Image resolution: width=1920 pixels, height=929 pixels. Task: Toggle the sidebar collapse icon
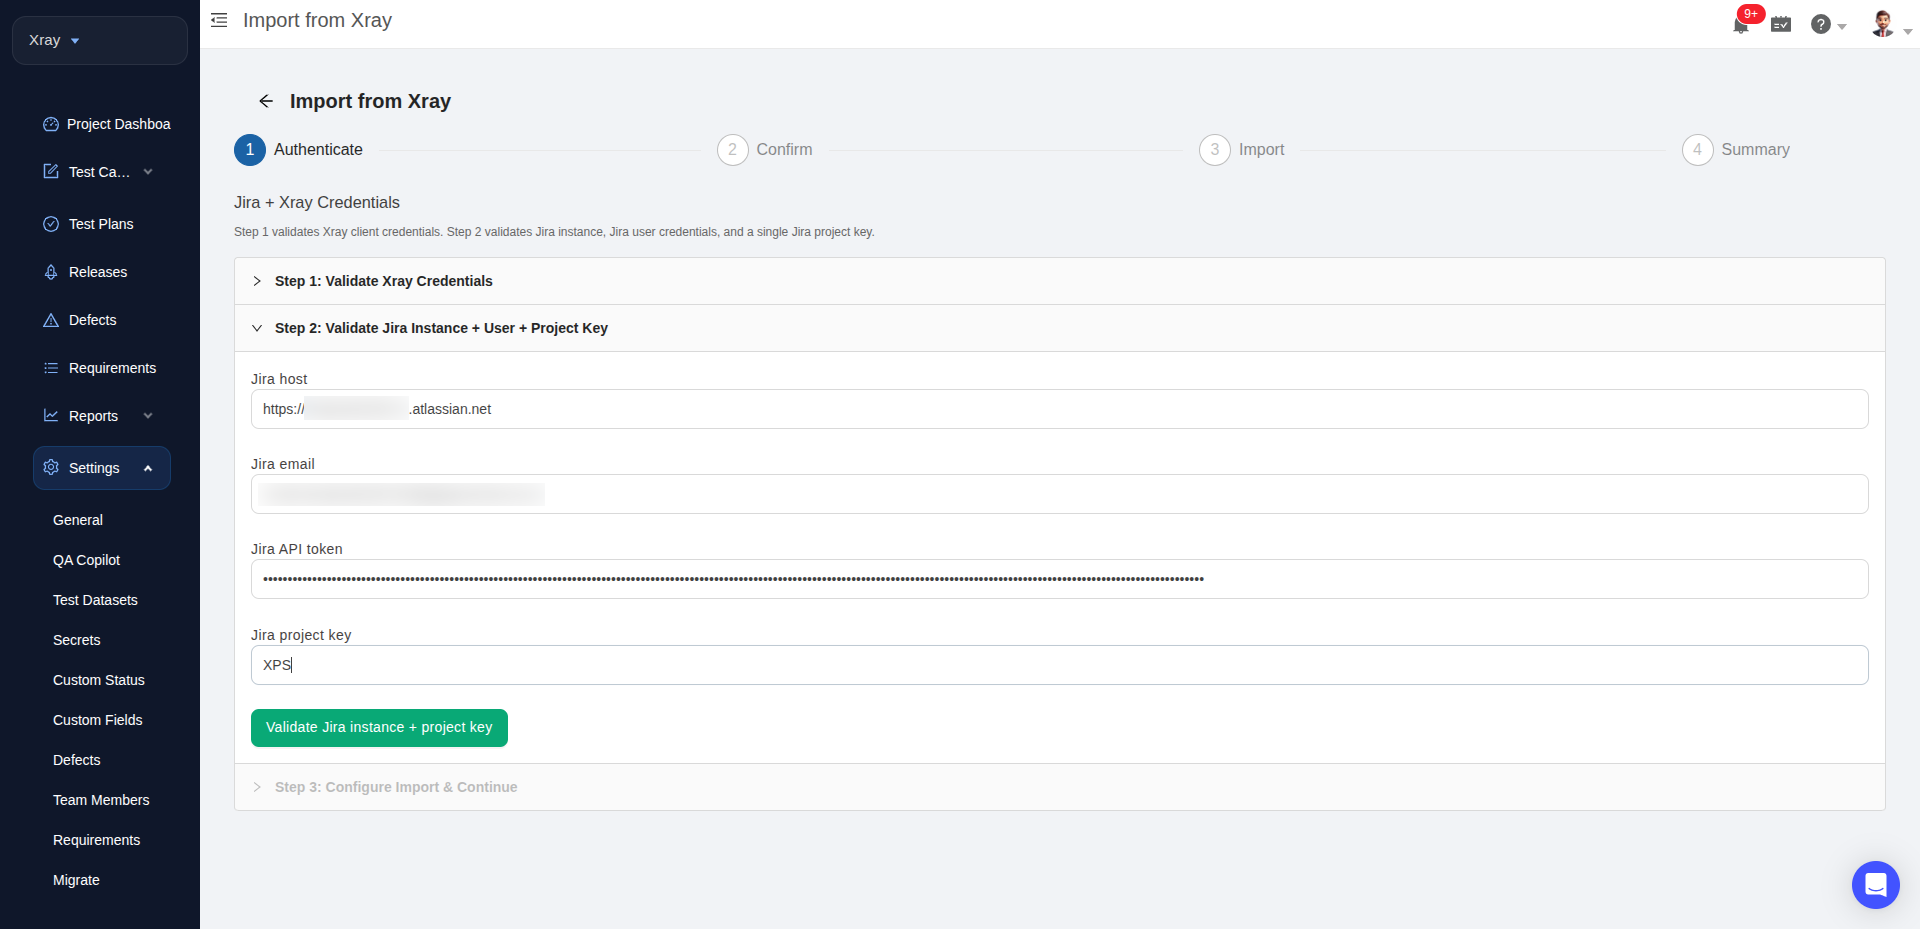pos(219,20)
